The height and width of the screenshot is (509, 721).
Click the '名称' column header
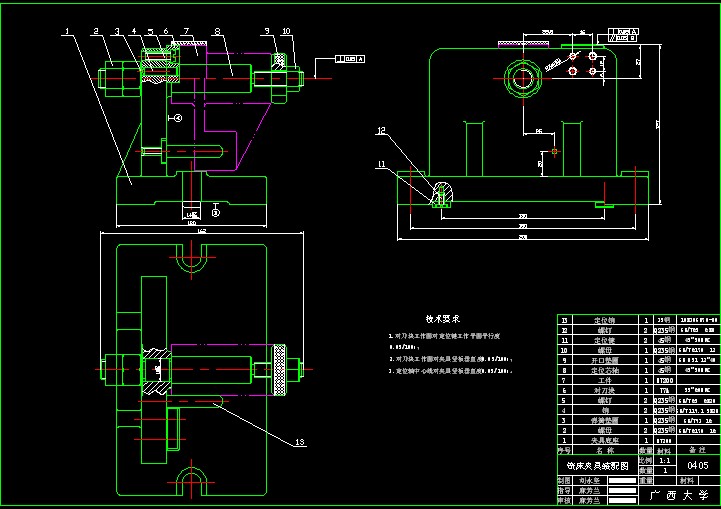click(605, 450)
